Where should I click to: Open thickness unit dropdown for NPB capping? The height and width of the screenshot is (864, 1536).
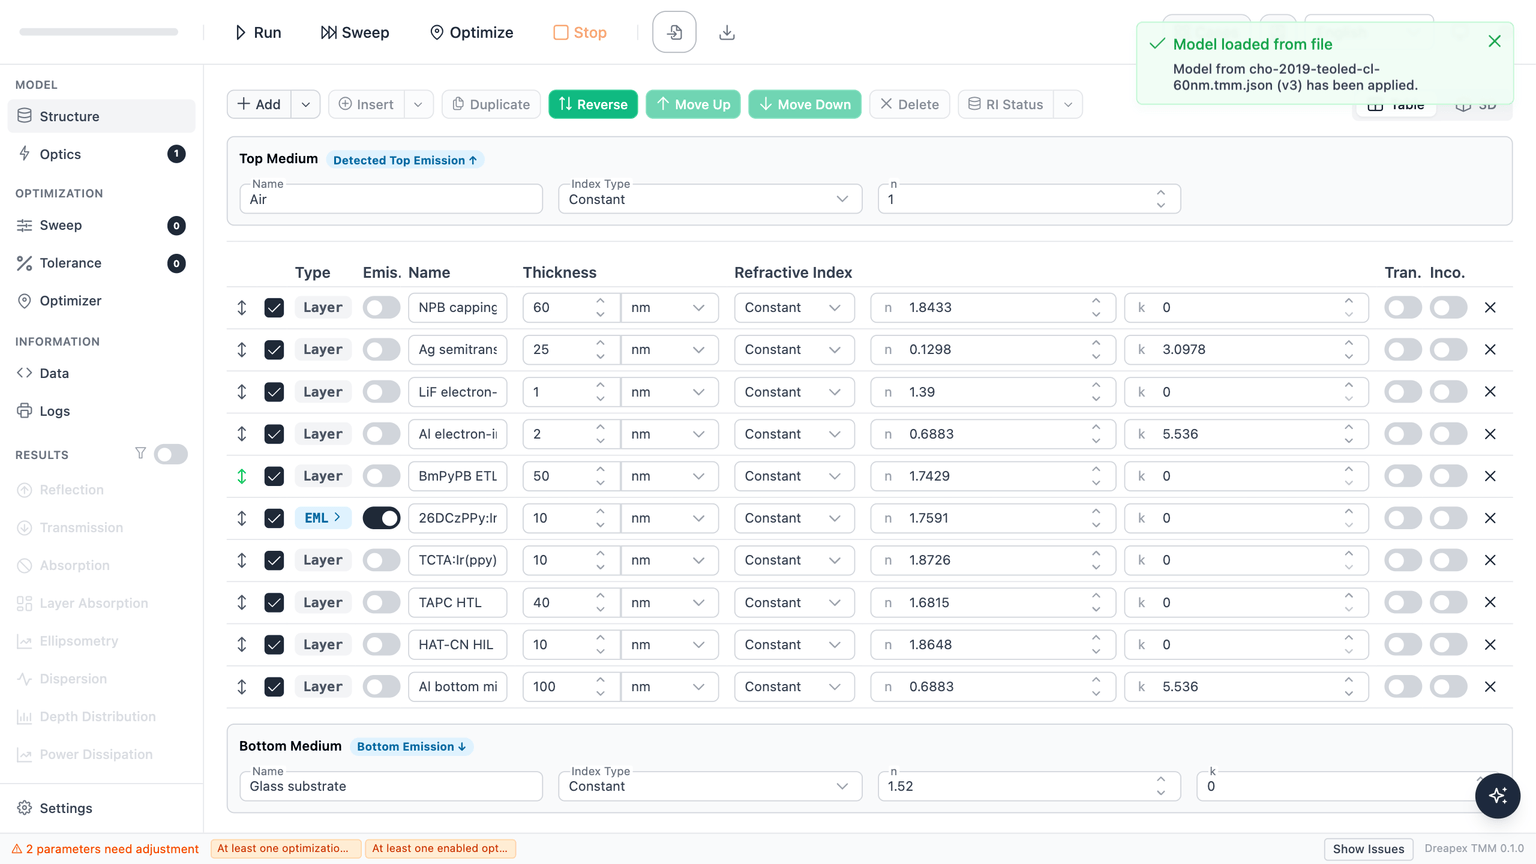(669, 308)
